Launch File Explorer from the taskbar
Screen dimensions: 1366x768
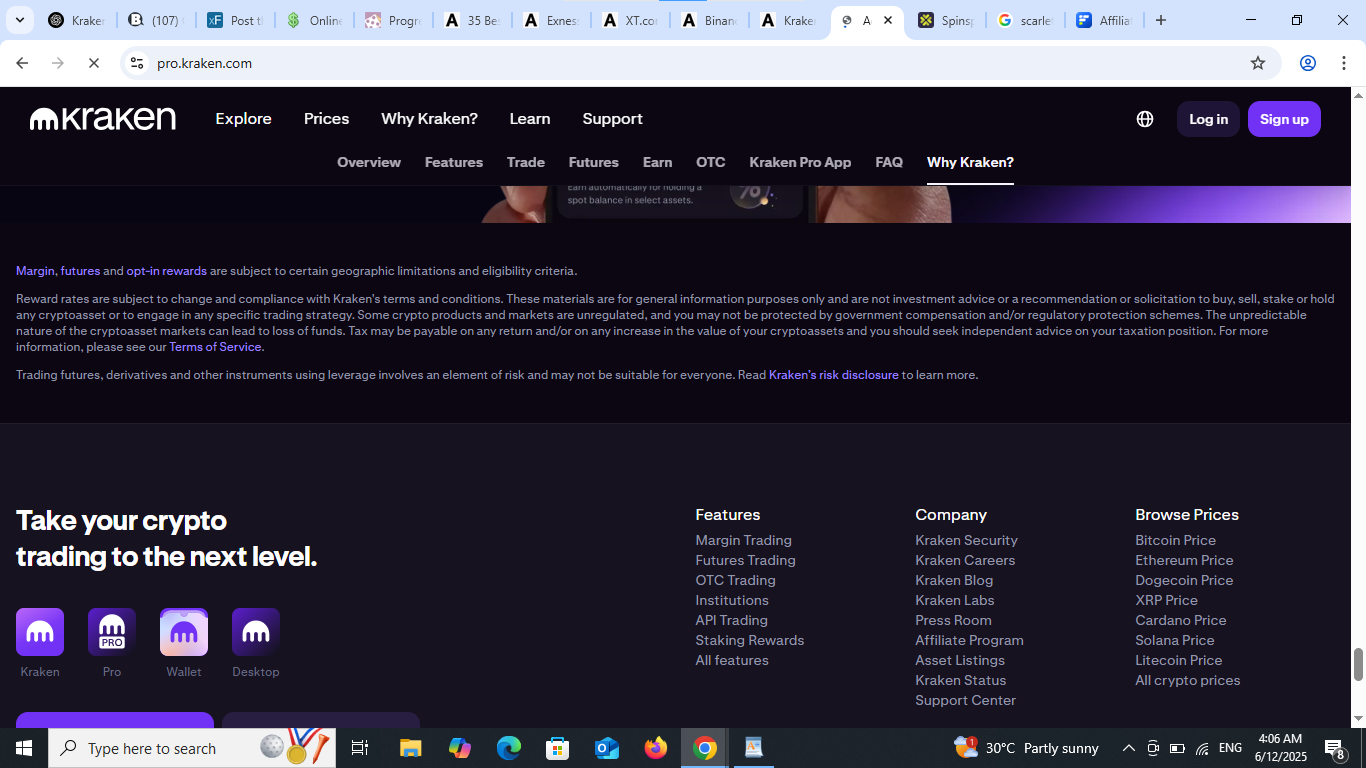pos(411,748)
